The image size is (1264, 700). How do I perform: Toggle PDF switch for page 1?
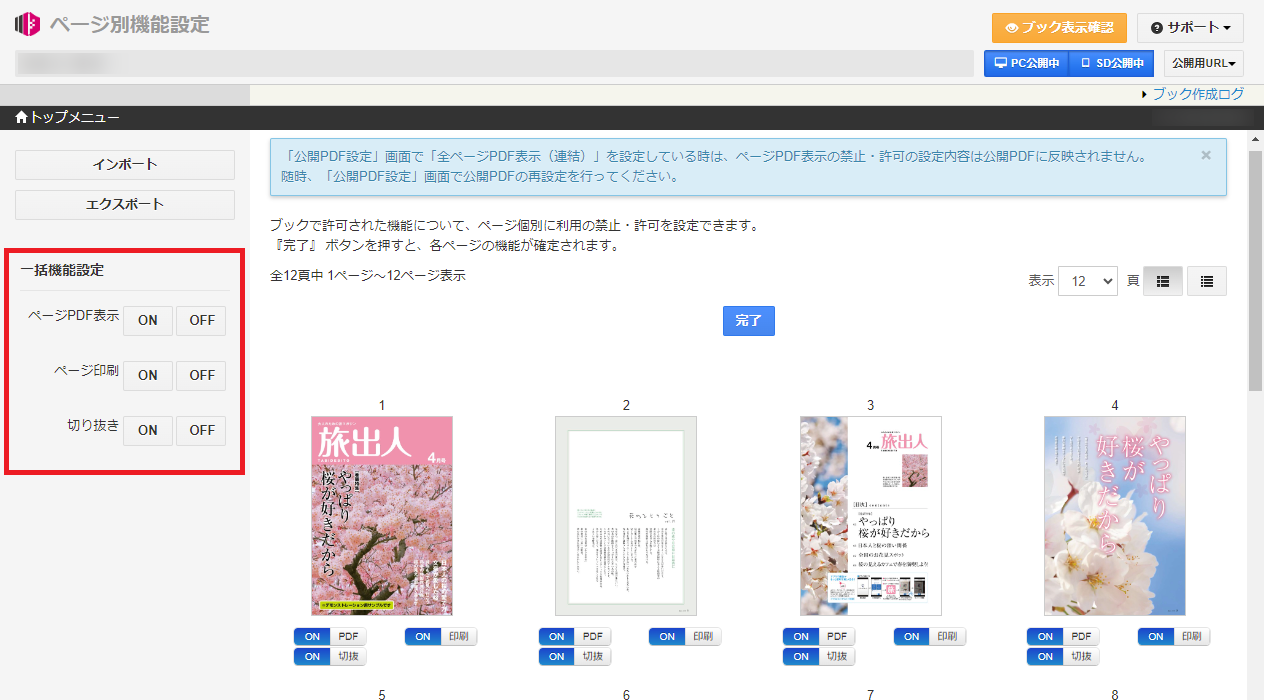[x=330, y=637]
